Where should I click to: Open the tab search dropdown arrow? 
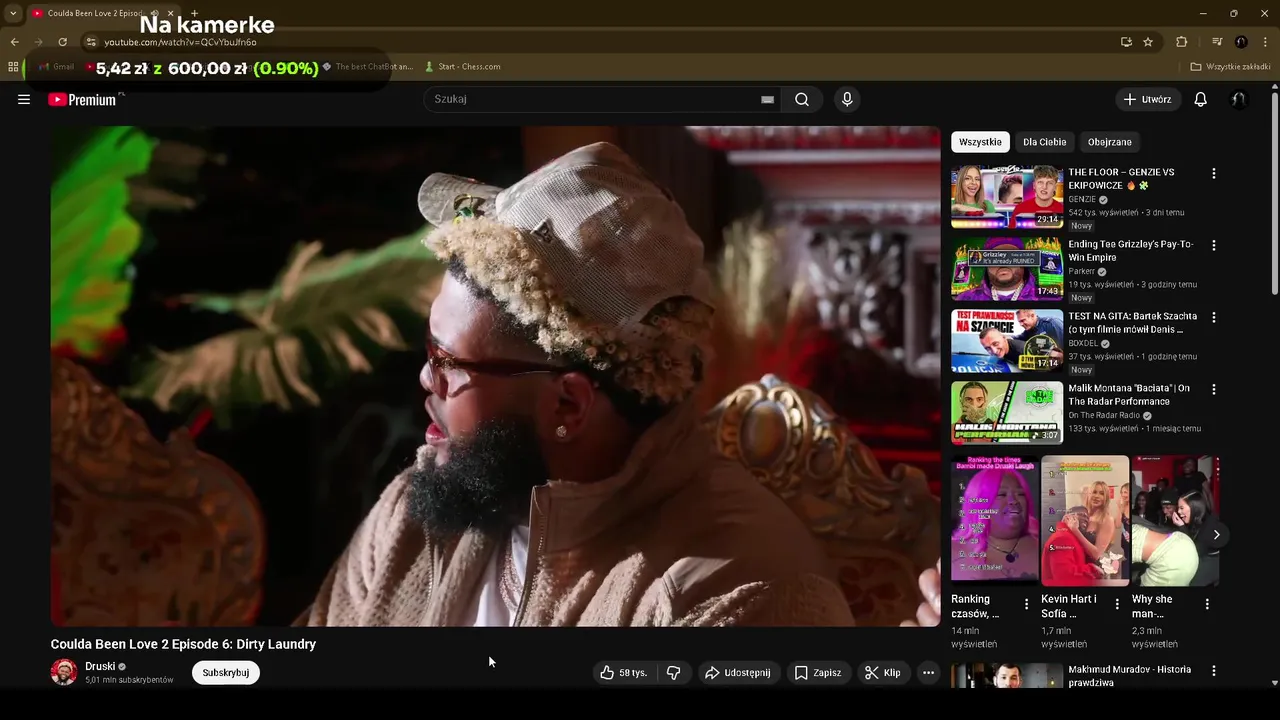(13, 13)
